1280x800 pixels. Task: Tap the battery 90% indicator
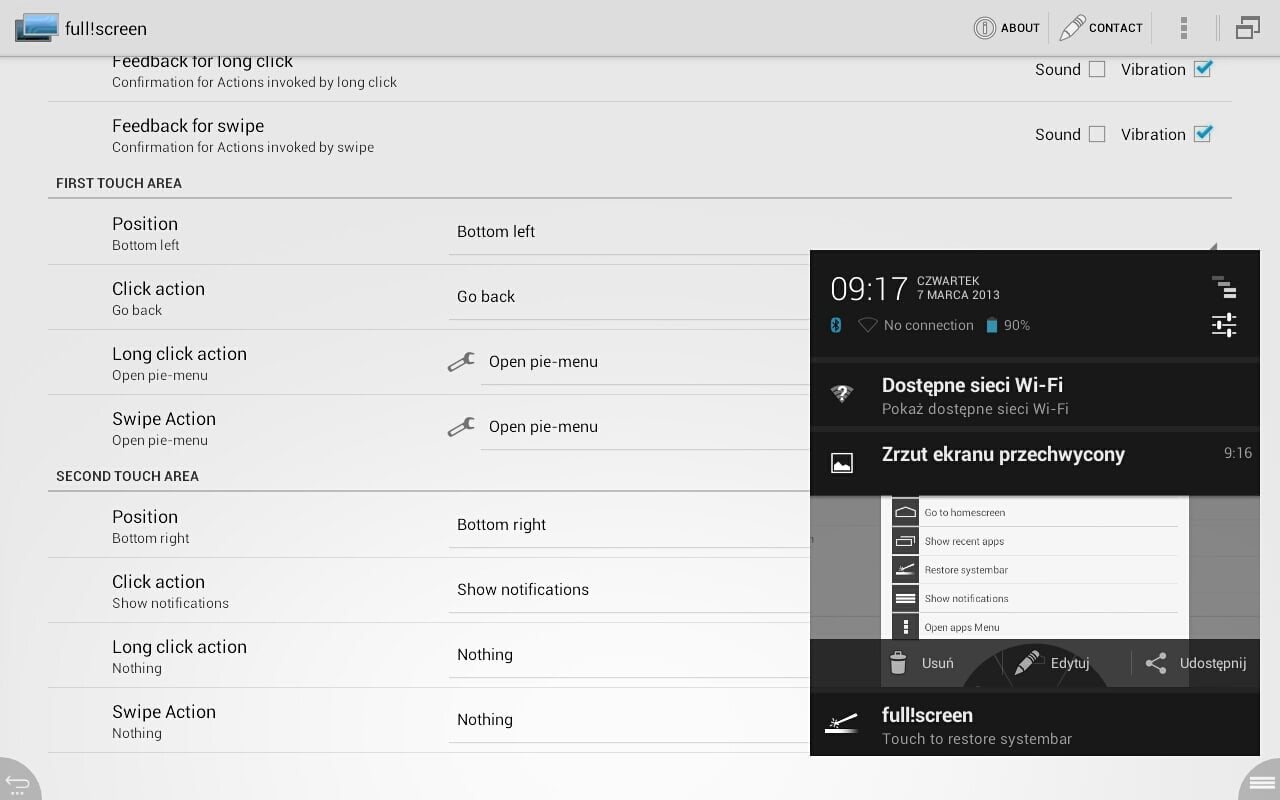click(1008, 325)
